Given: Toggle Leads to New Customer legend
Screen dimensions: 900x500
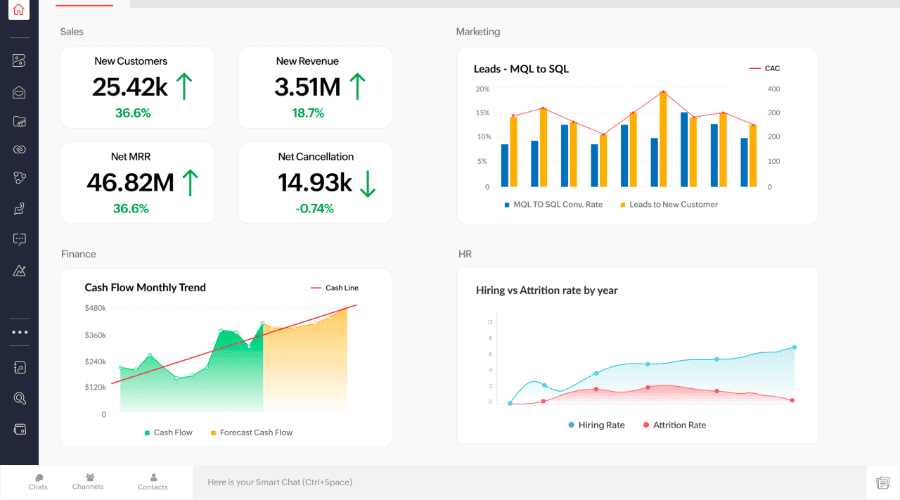Looking at the screenshot, I should point(669,204).
